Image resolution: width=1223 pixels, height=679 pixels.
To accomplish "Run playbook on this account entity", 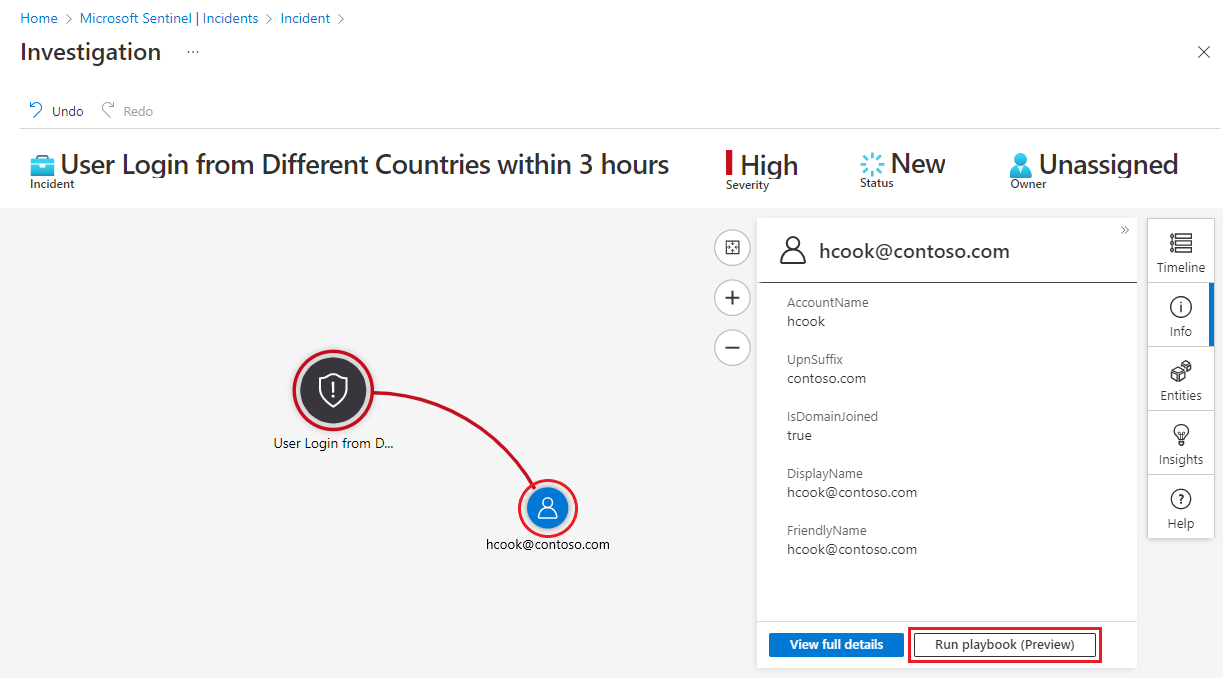I will pos(1004,644).
